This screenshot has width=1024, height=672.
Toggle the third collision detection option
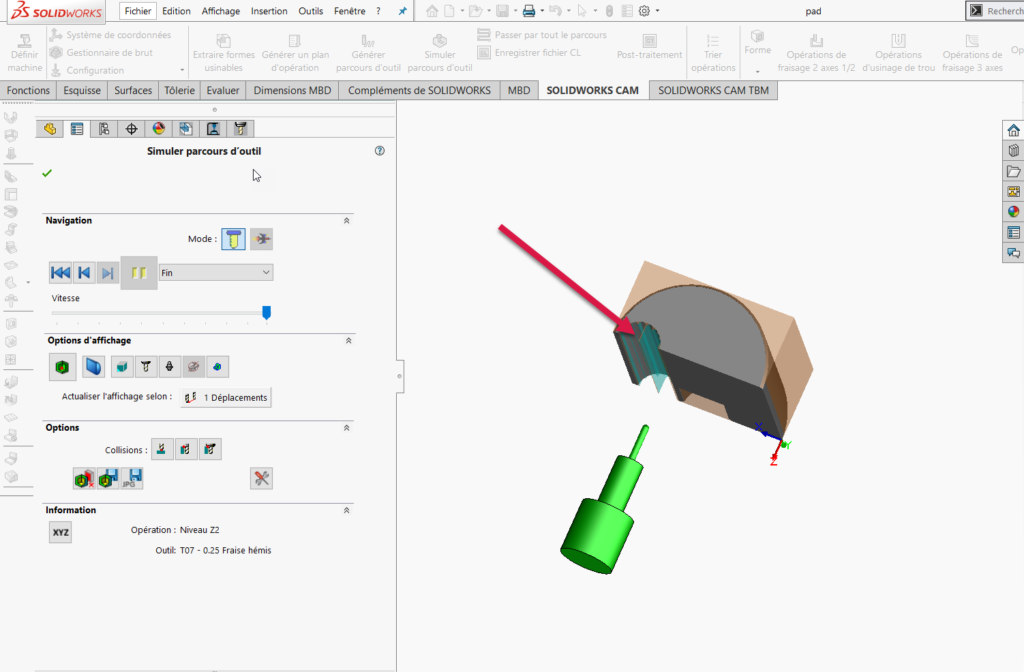coord(210,449)
